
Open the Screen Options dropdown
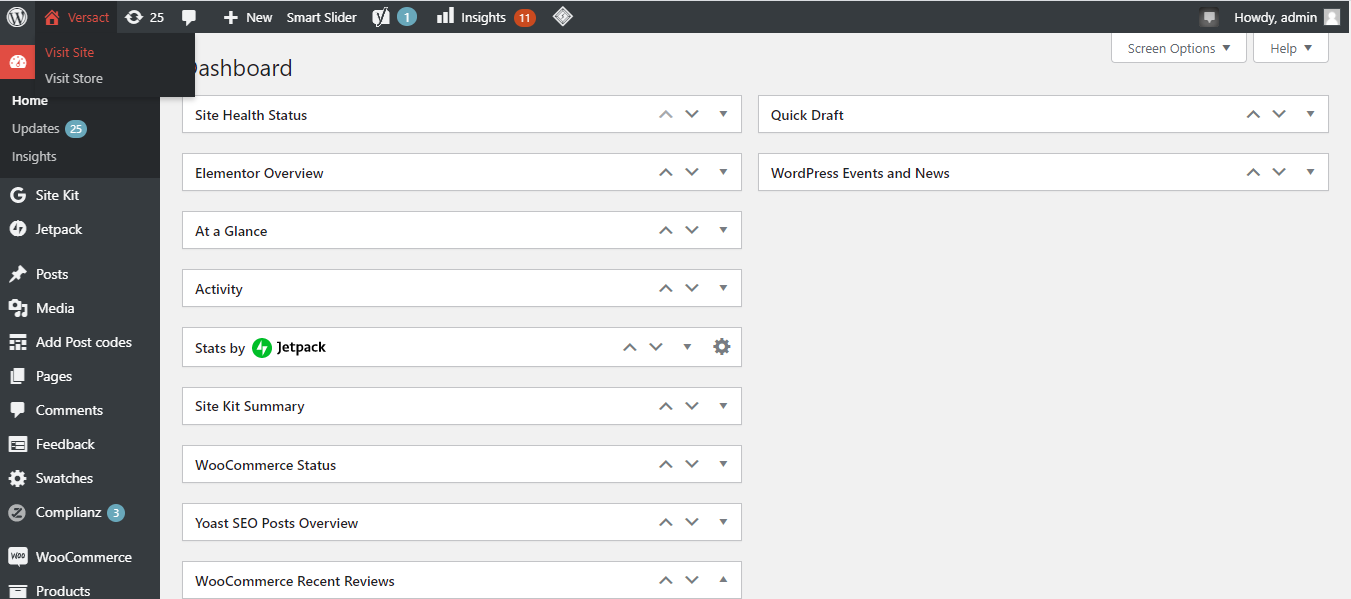tap(1179, 48)
